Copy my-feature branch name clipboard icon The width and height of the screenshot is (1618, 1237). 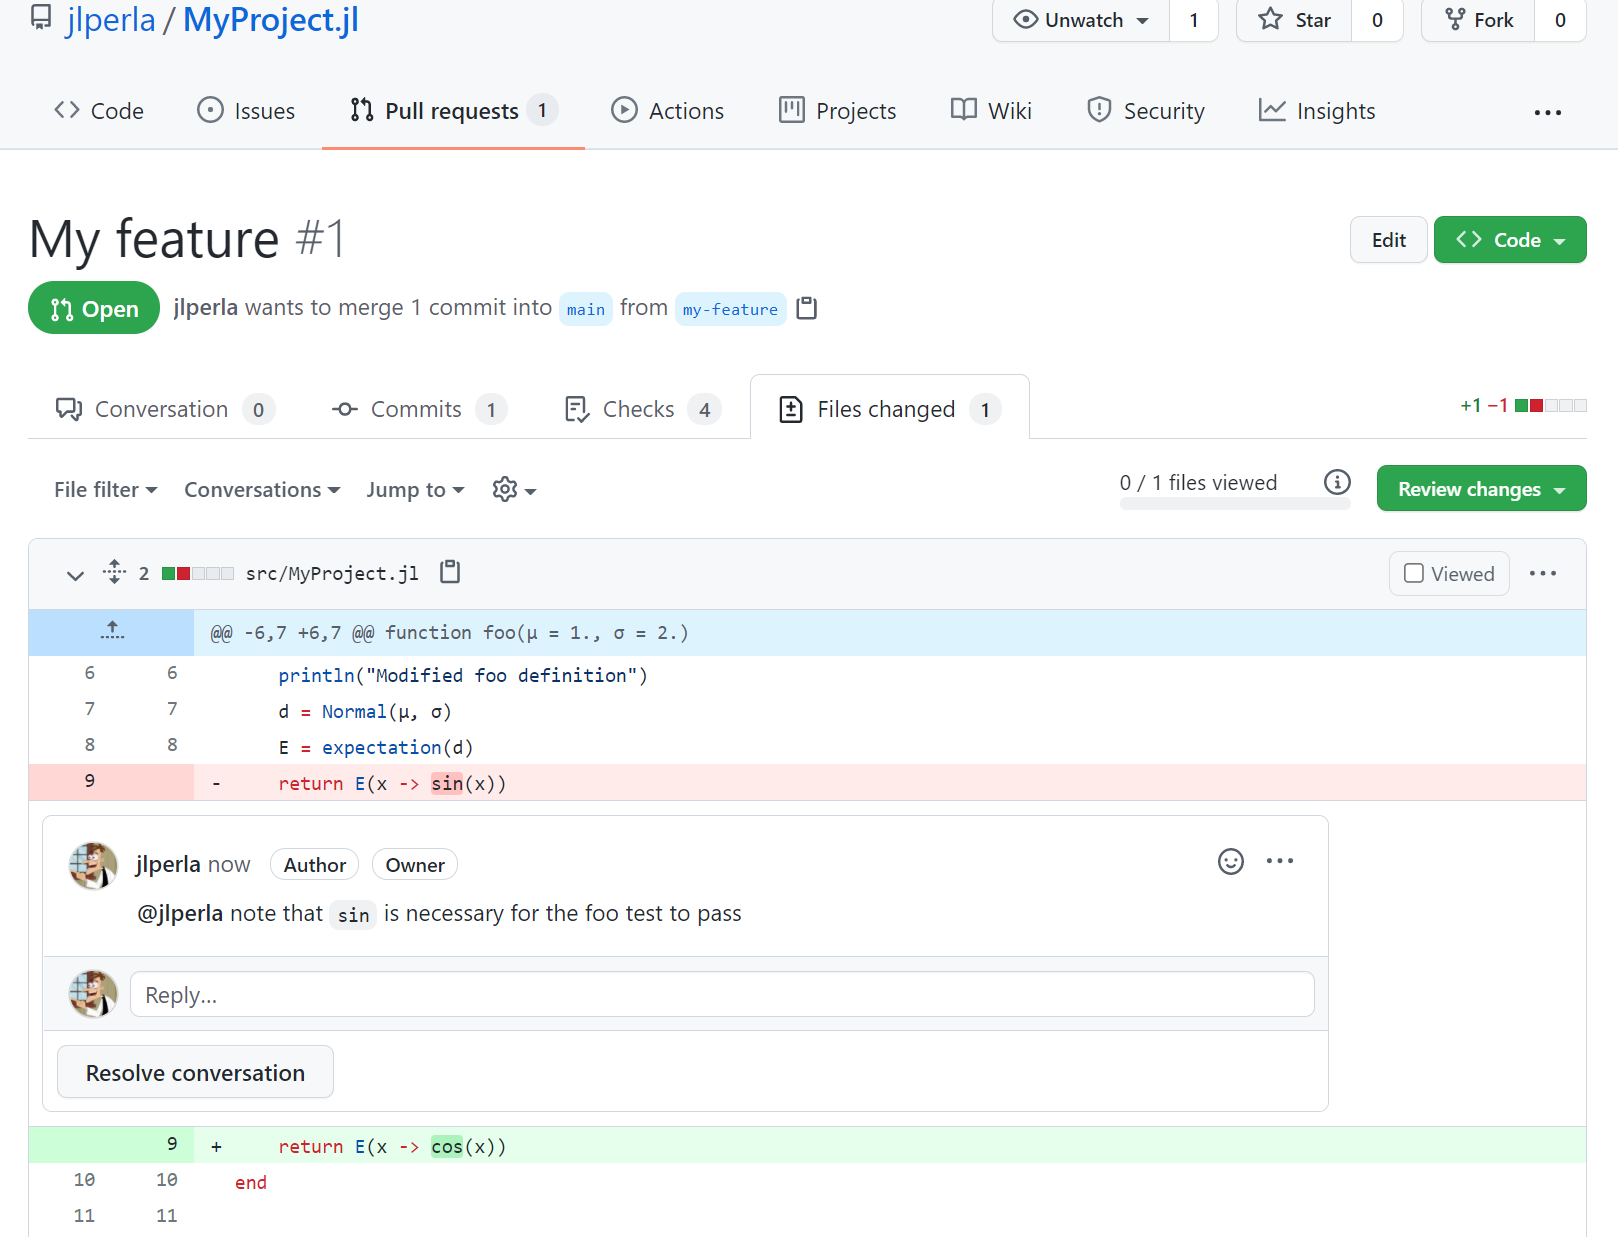(x=806, y=309)
